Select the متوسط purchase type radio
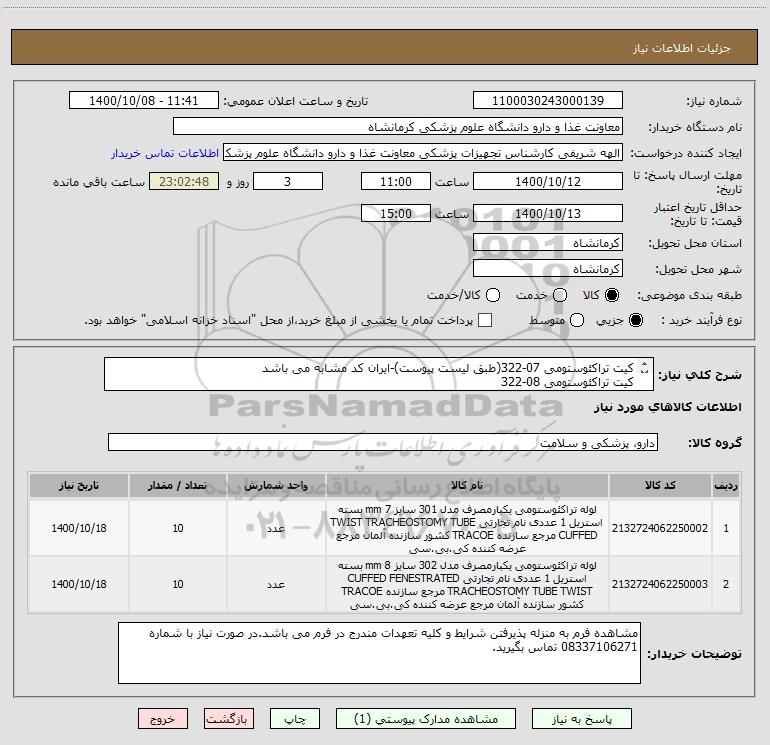This screenshot has width=770, height=745. pos(577,320)
